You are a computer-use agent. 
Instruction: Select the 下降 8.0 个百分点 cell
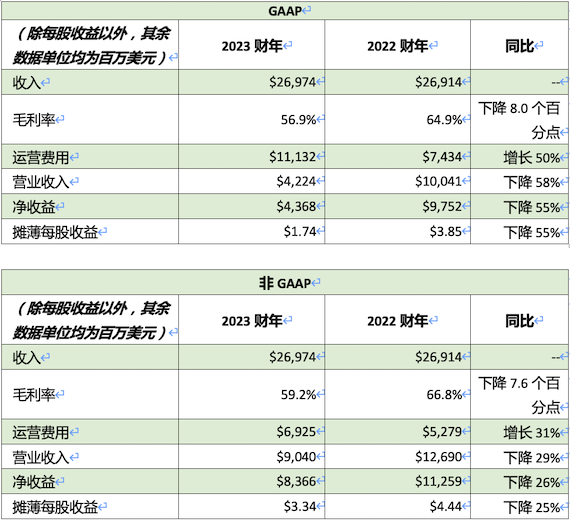pyautogui.click(x=519, y=120)
